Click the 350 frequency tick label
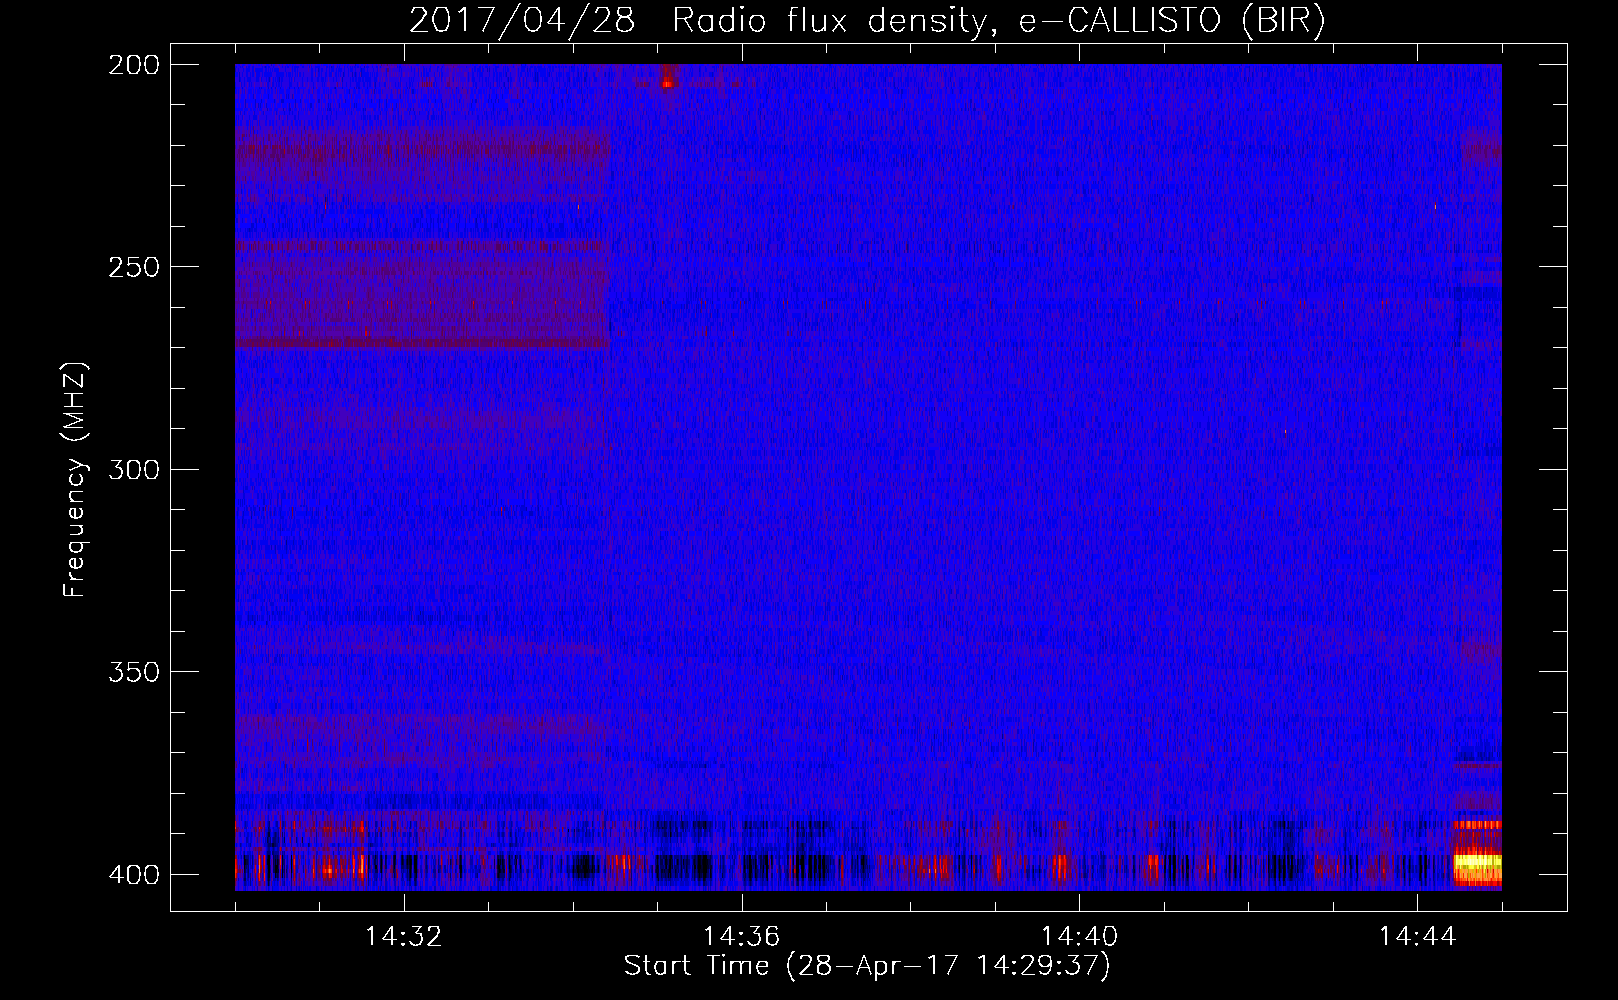The width and height of the screenshot is (1618, 1000). click(133, 671)
